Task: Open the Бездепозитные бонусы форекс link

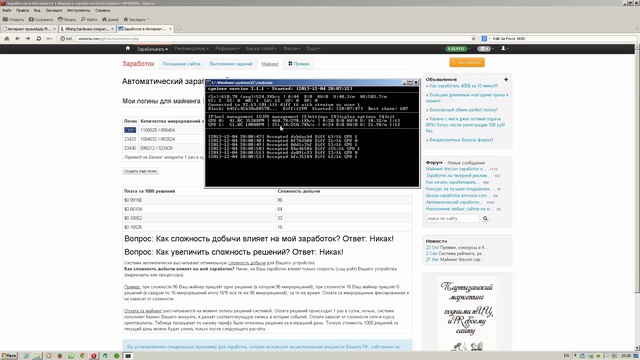Action: pyautogui.click(x=461, y=140)
